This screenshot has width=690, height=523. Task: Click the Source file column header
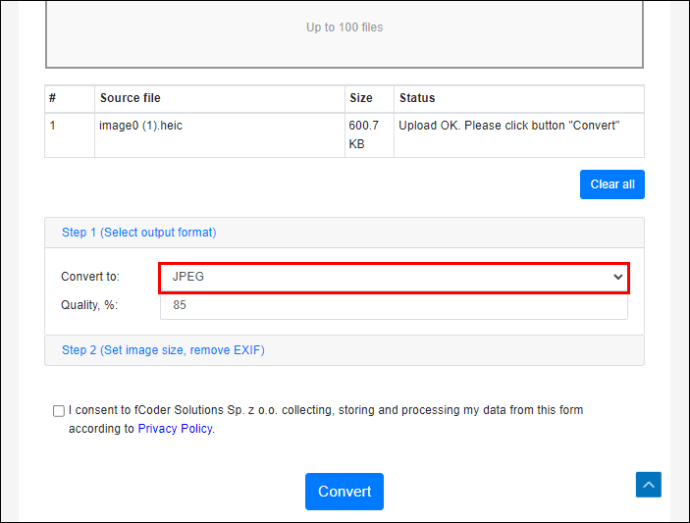(220, 98)
